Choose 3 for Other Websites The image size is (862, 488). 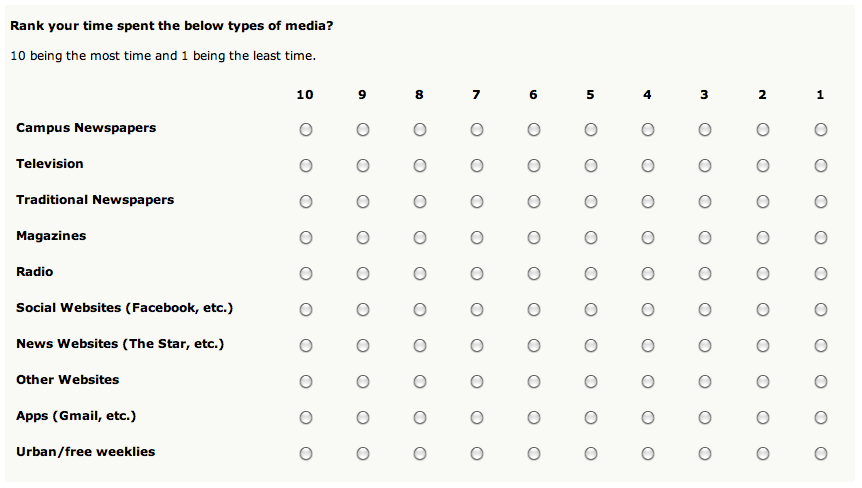pos(705,382)
